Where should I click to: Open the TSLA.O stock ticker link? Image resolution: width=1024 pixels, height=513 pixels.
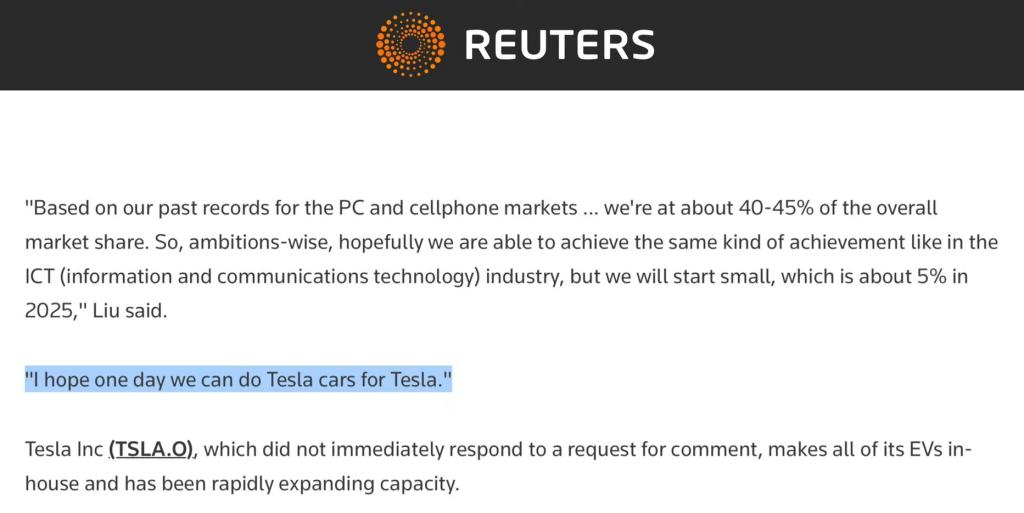[x=152, y=450]
